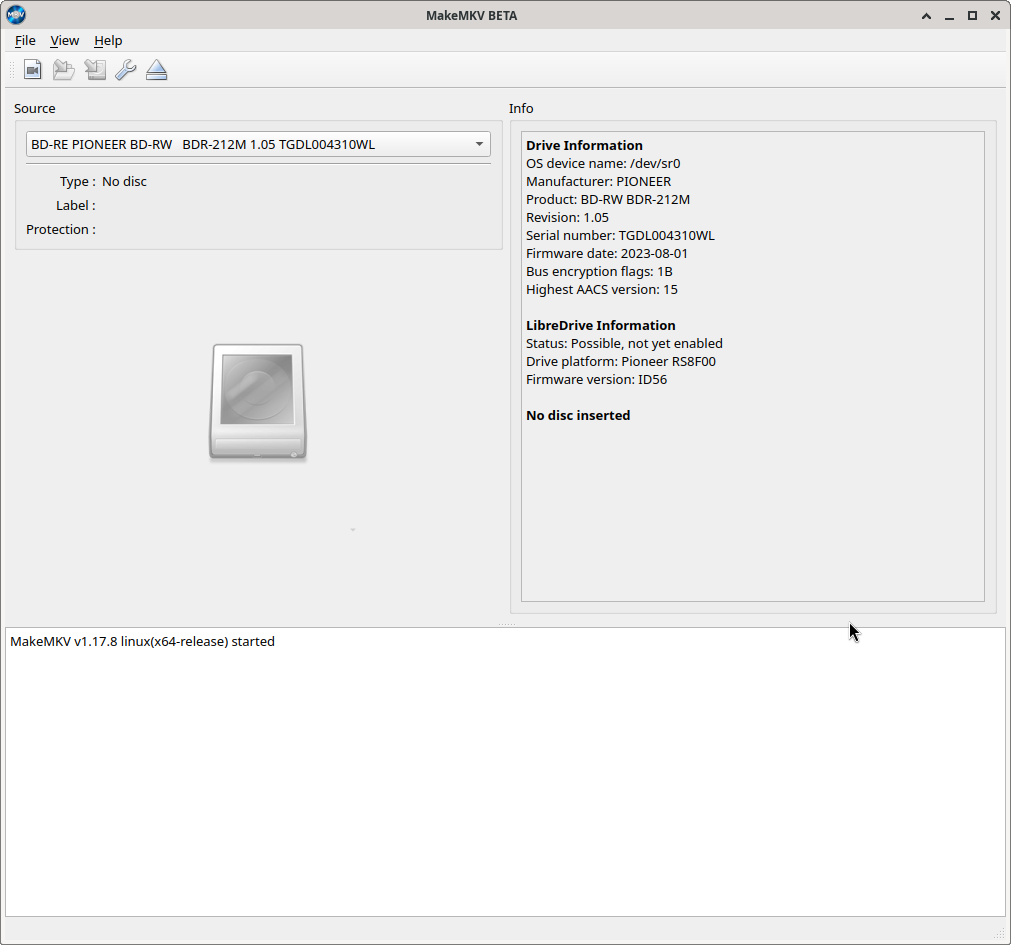Click 'Firmware version: ID56' line
Image resolution: width=1011 pixels, height=945 pixels.
pyautogui.click(x=596, y=380)
